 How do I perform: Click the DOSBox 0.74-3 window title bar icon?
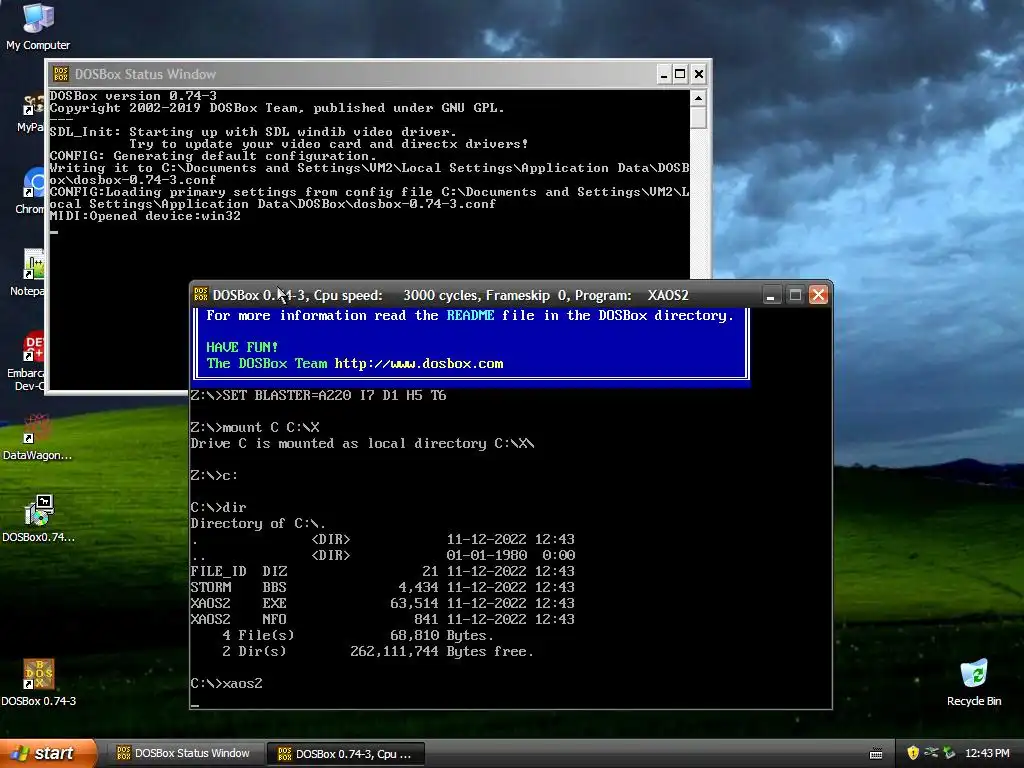point(200,295)
